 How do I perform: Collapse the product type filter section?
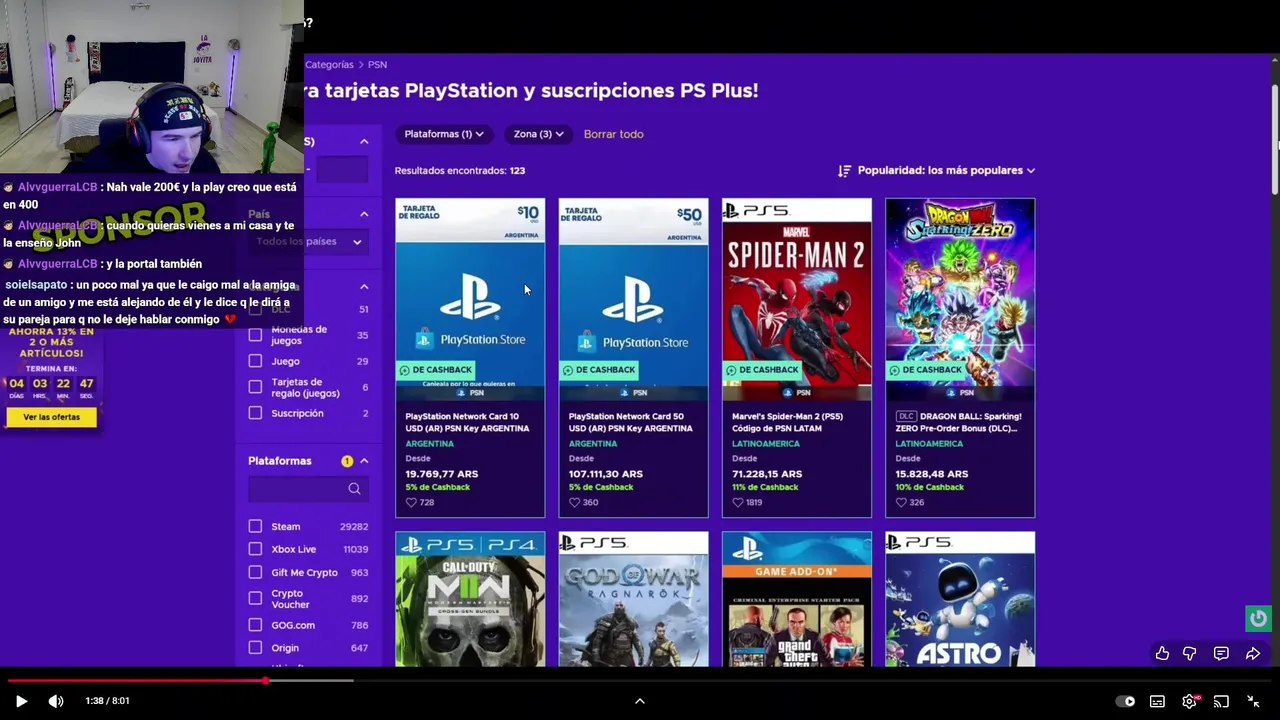click(x=364, y=287)
